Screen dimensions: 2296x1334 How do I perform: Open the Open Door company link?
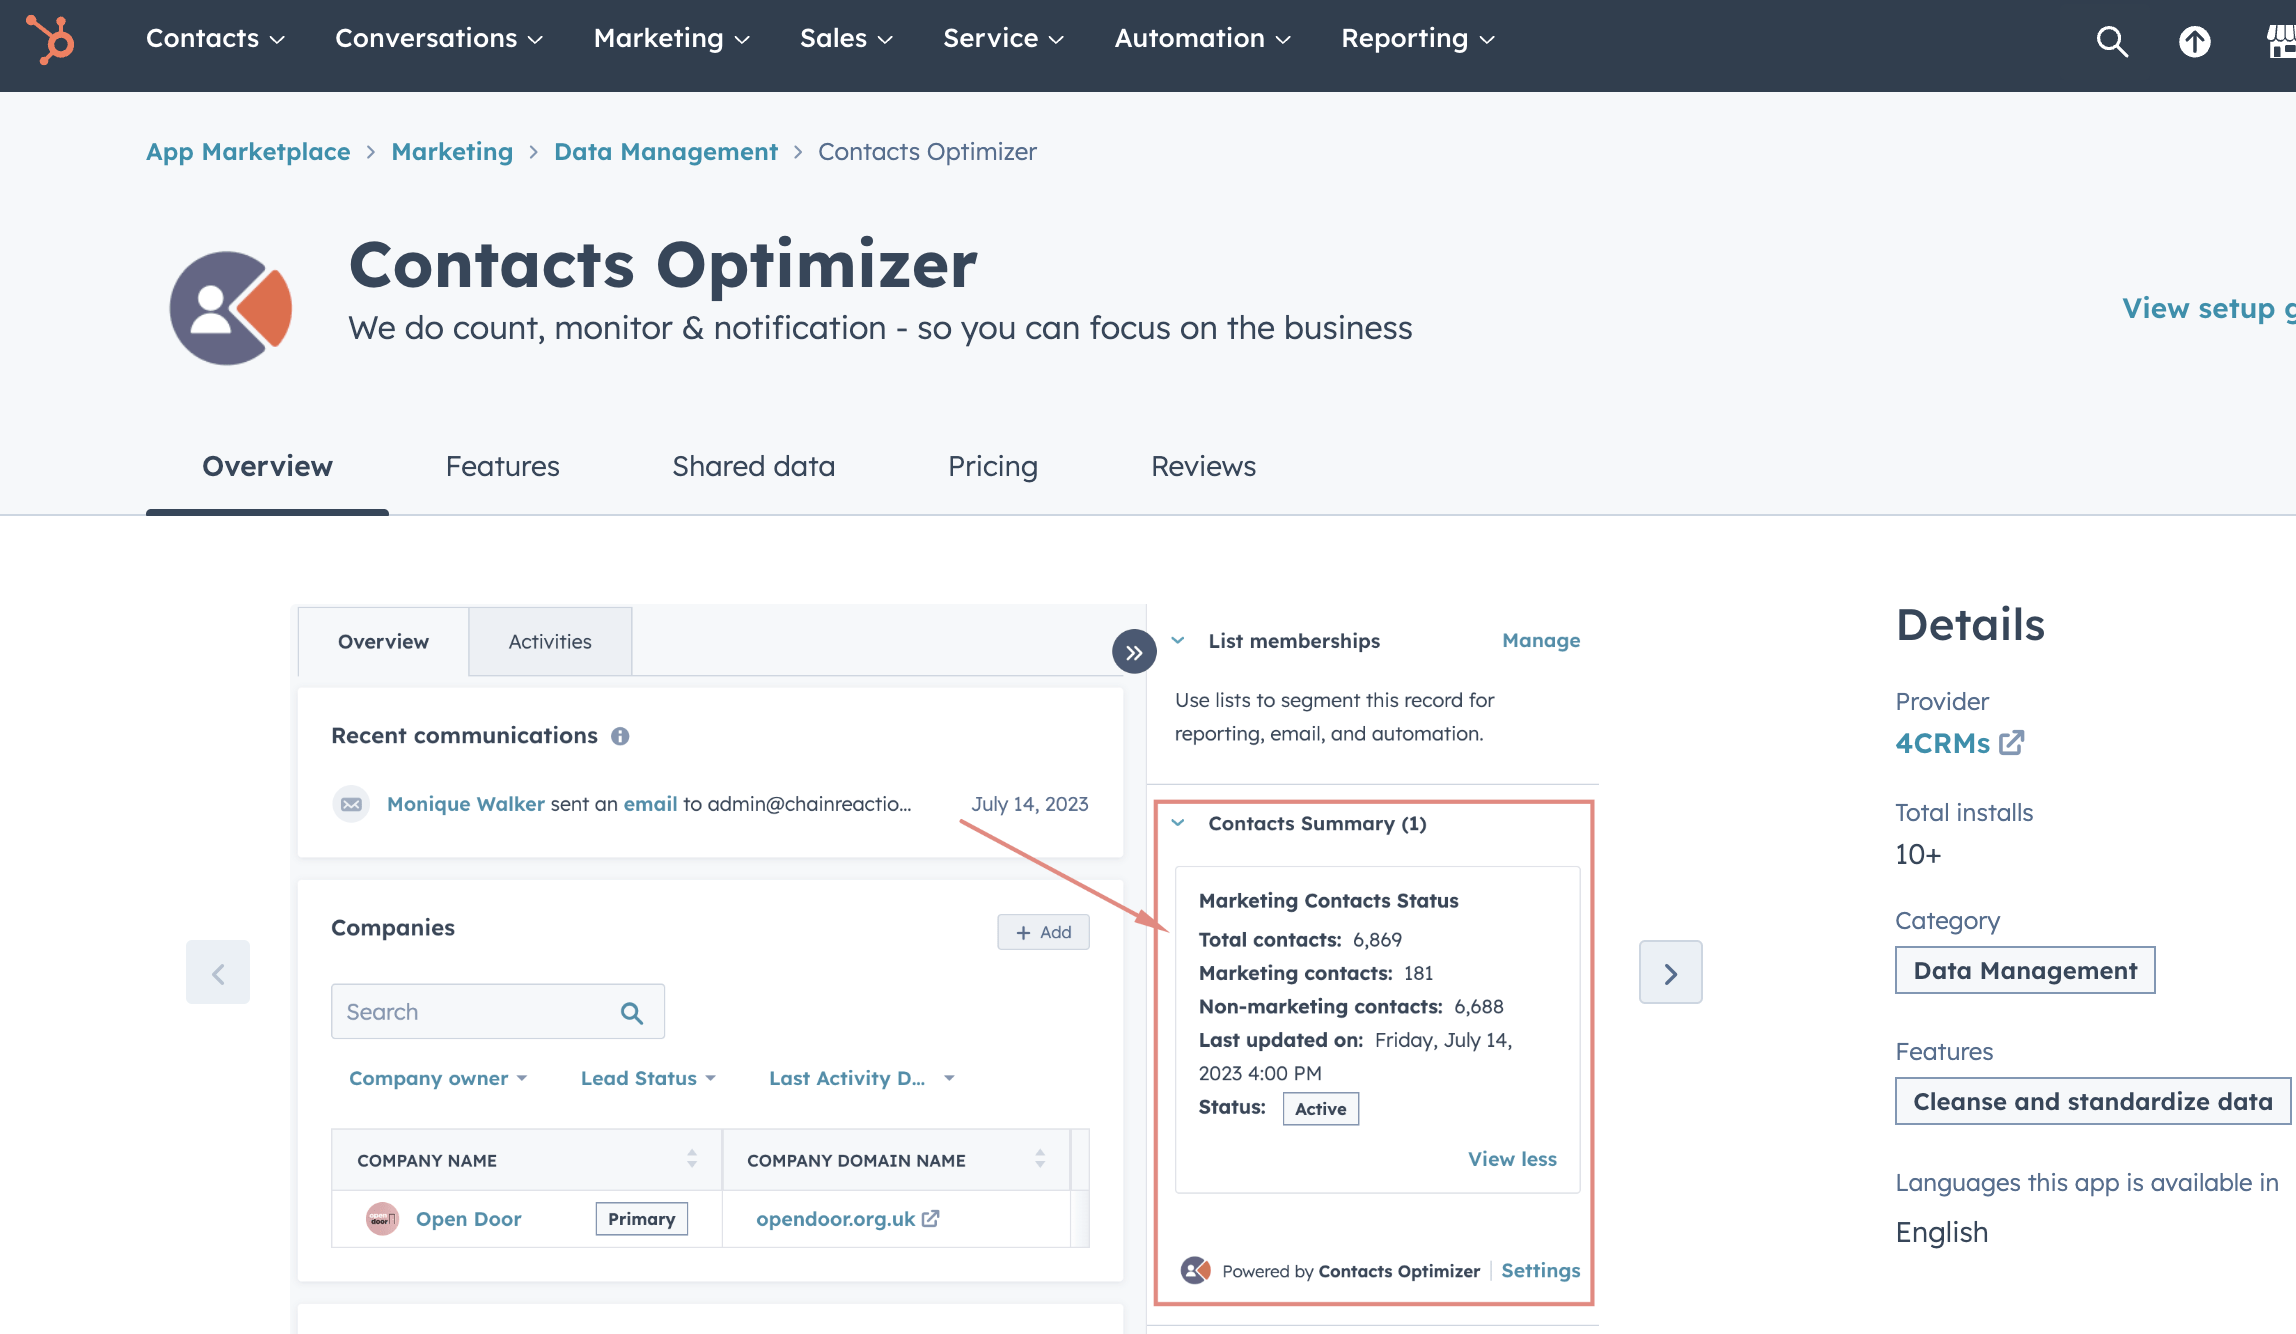(468, 1219)
